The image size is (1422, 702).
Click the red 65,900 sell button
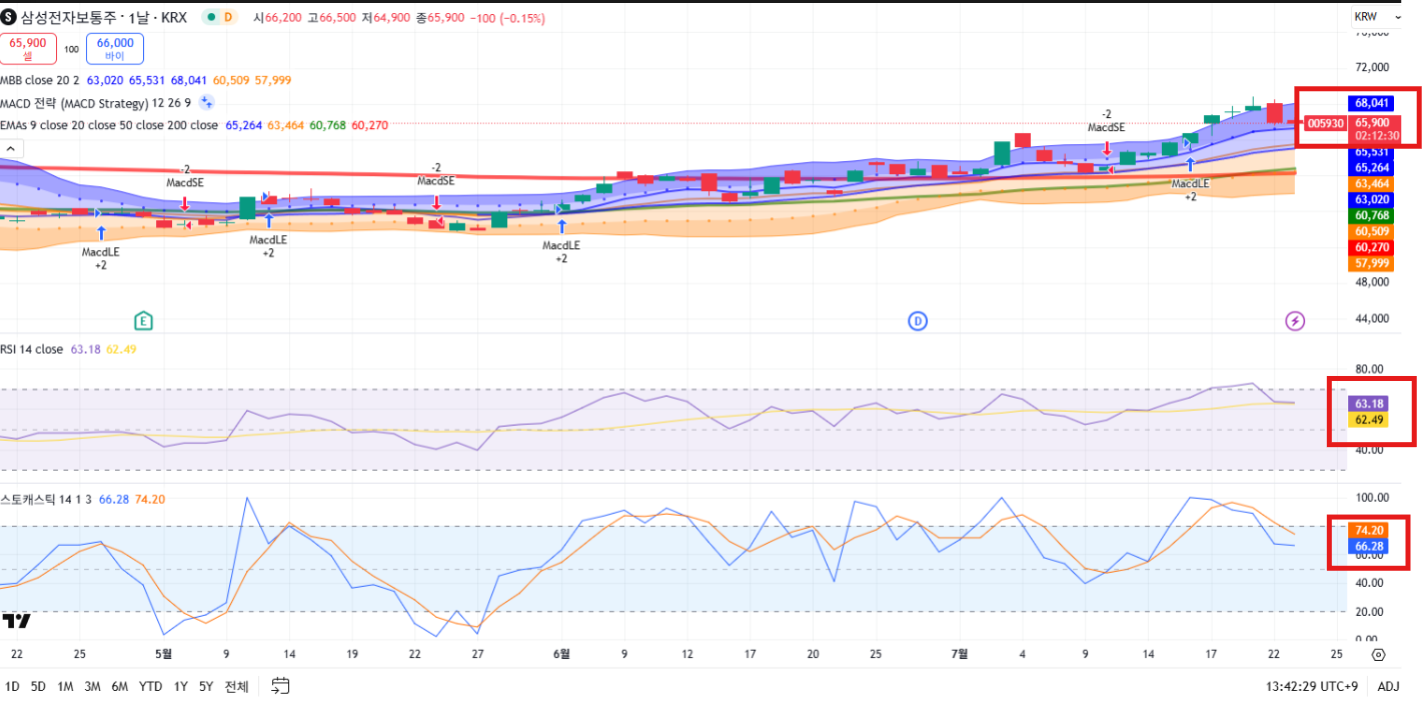(27, 48)
